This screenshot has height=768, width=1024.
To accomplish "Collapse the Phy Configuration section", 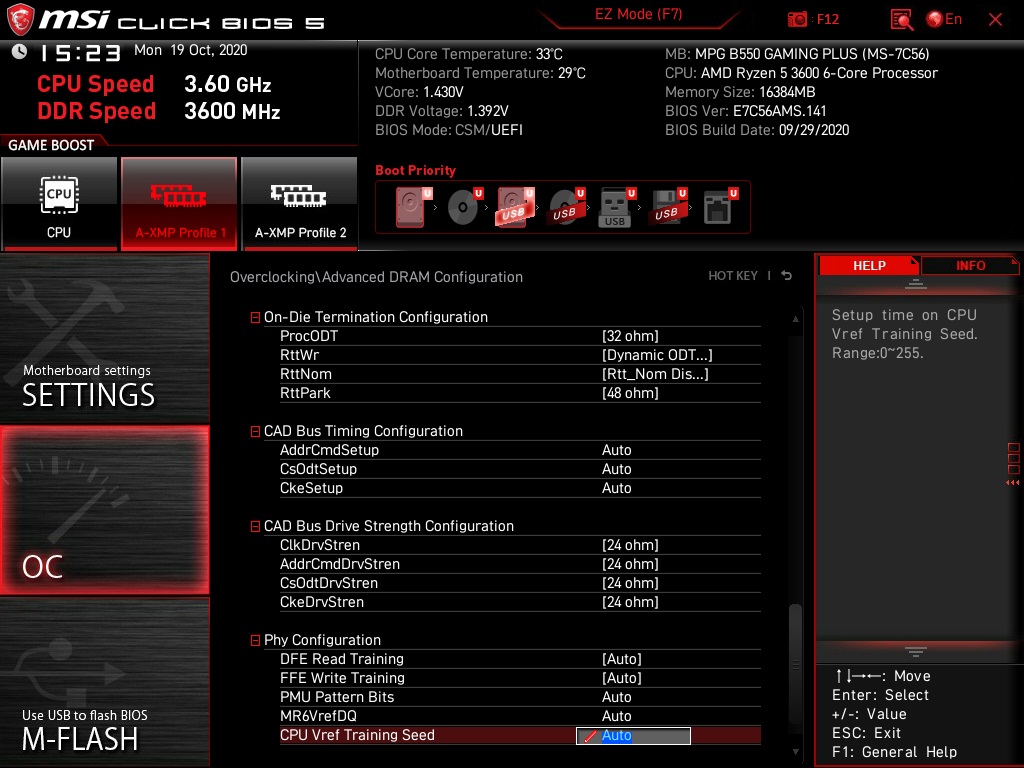I will [255, 640].
